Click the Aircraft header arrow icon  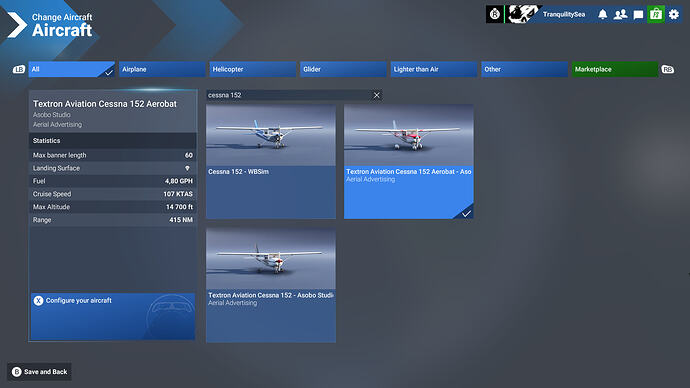pyautogui.click(x=16, y=25)
